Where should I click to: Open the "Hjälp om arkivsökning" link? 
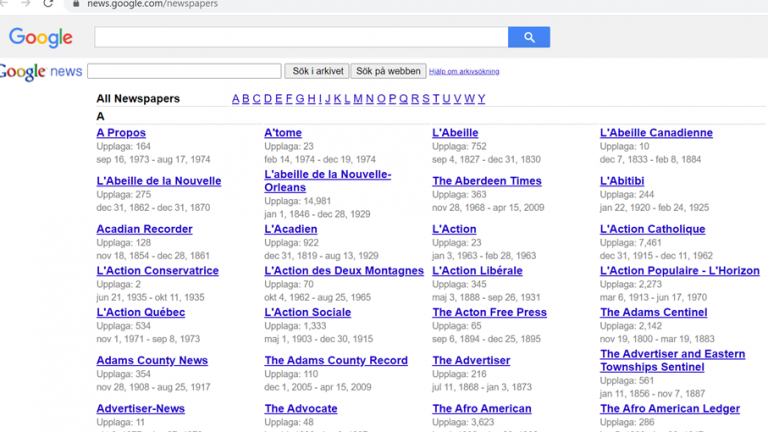click(464, 72)
